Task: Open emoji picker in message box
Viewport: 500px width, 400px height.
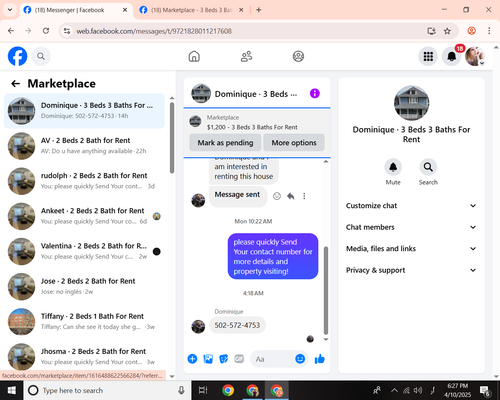Action: click(300, 359)
